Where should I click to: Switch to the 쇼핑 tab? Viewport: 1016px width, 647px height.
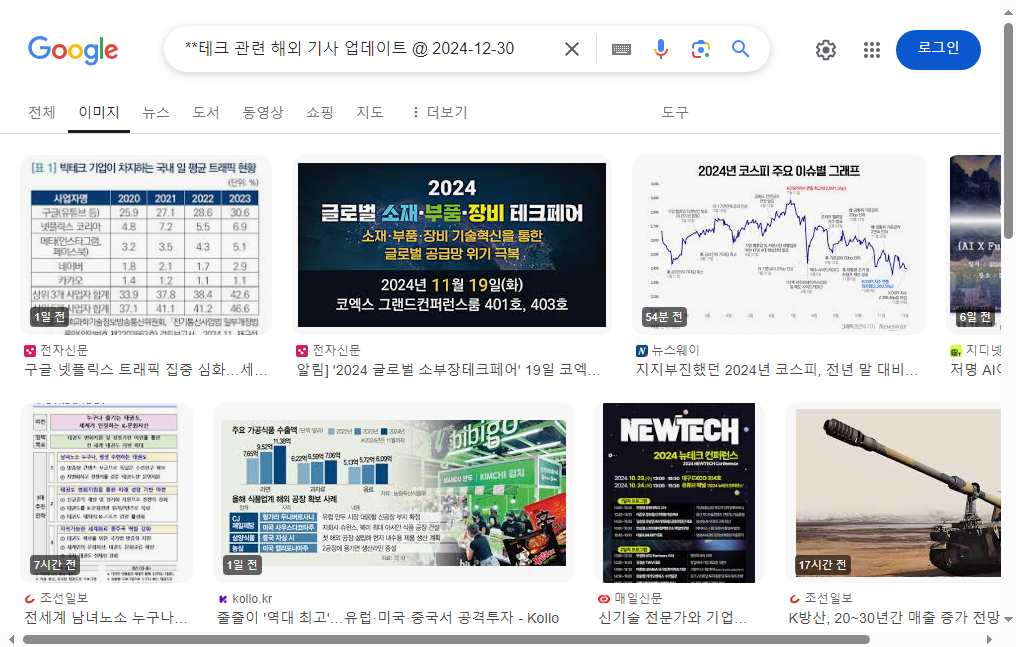pyautogui.click(x=319, y=113)
